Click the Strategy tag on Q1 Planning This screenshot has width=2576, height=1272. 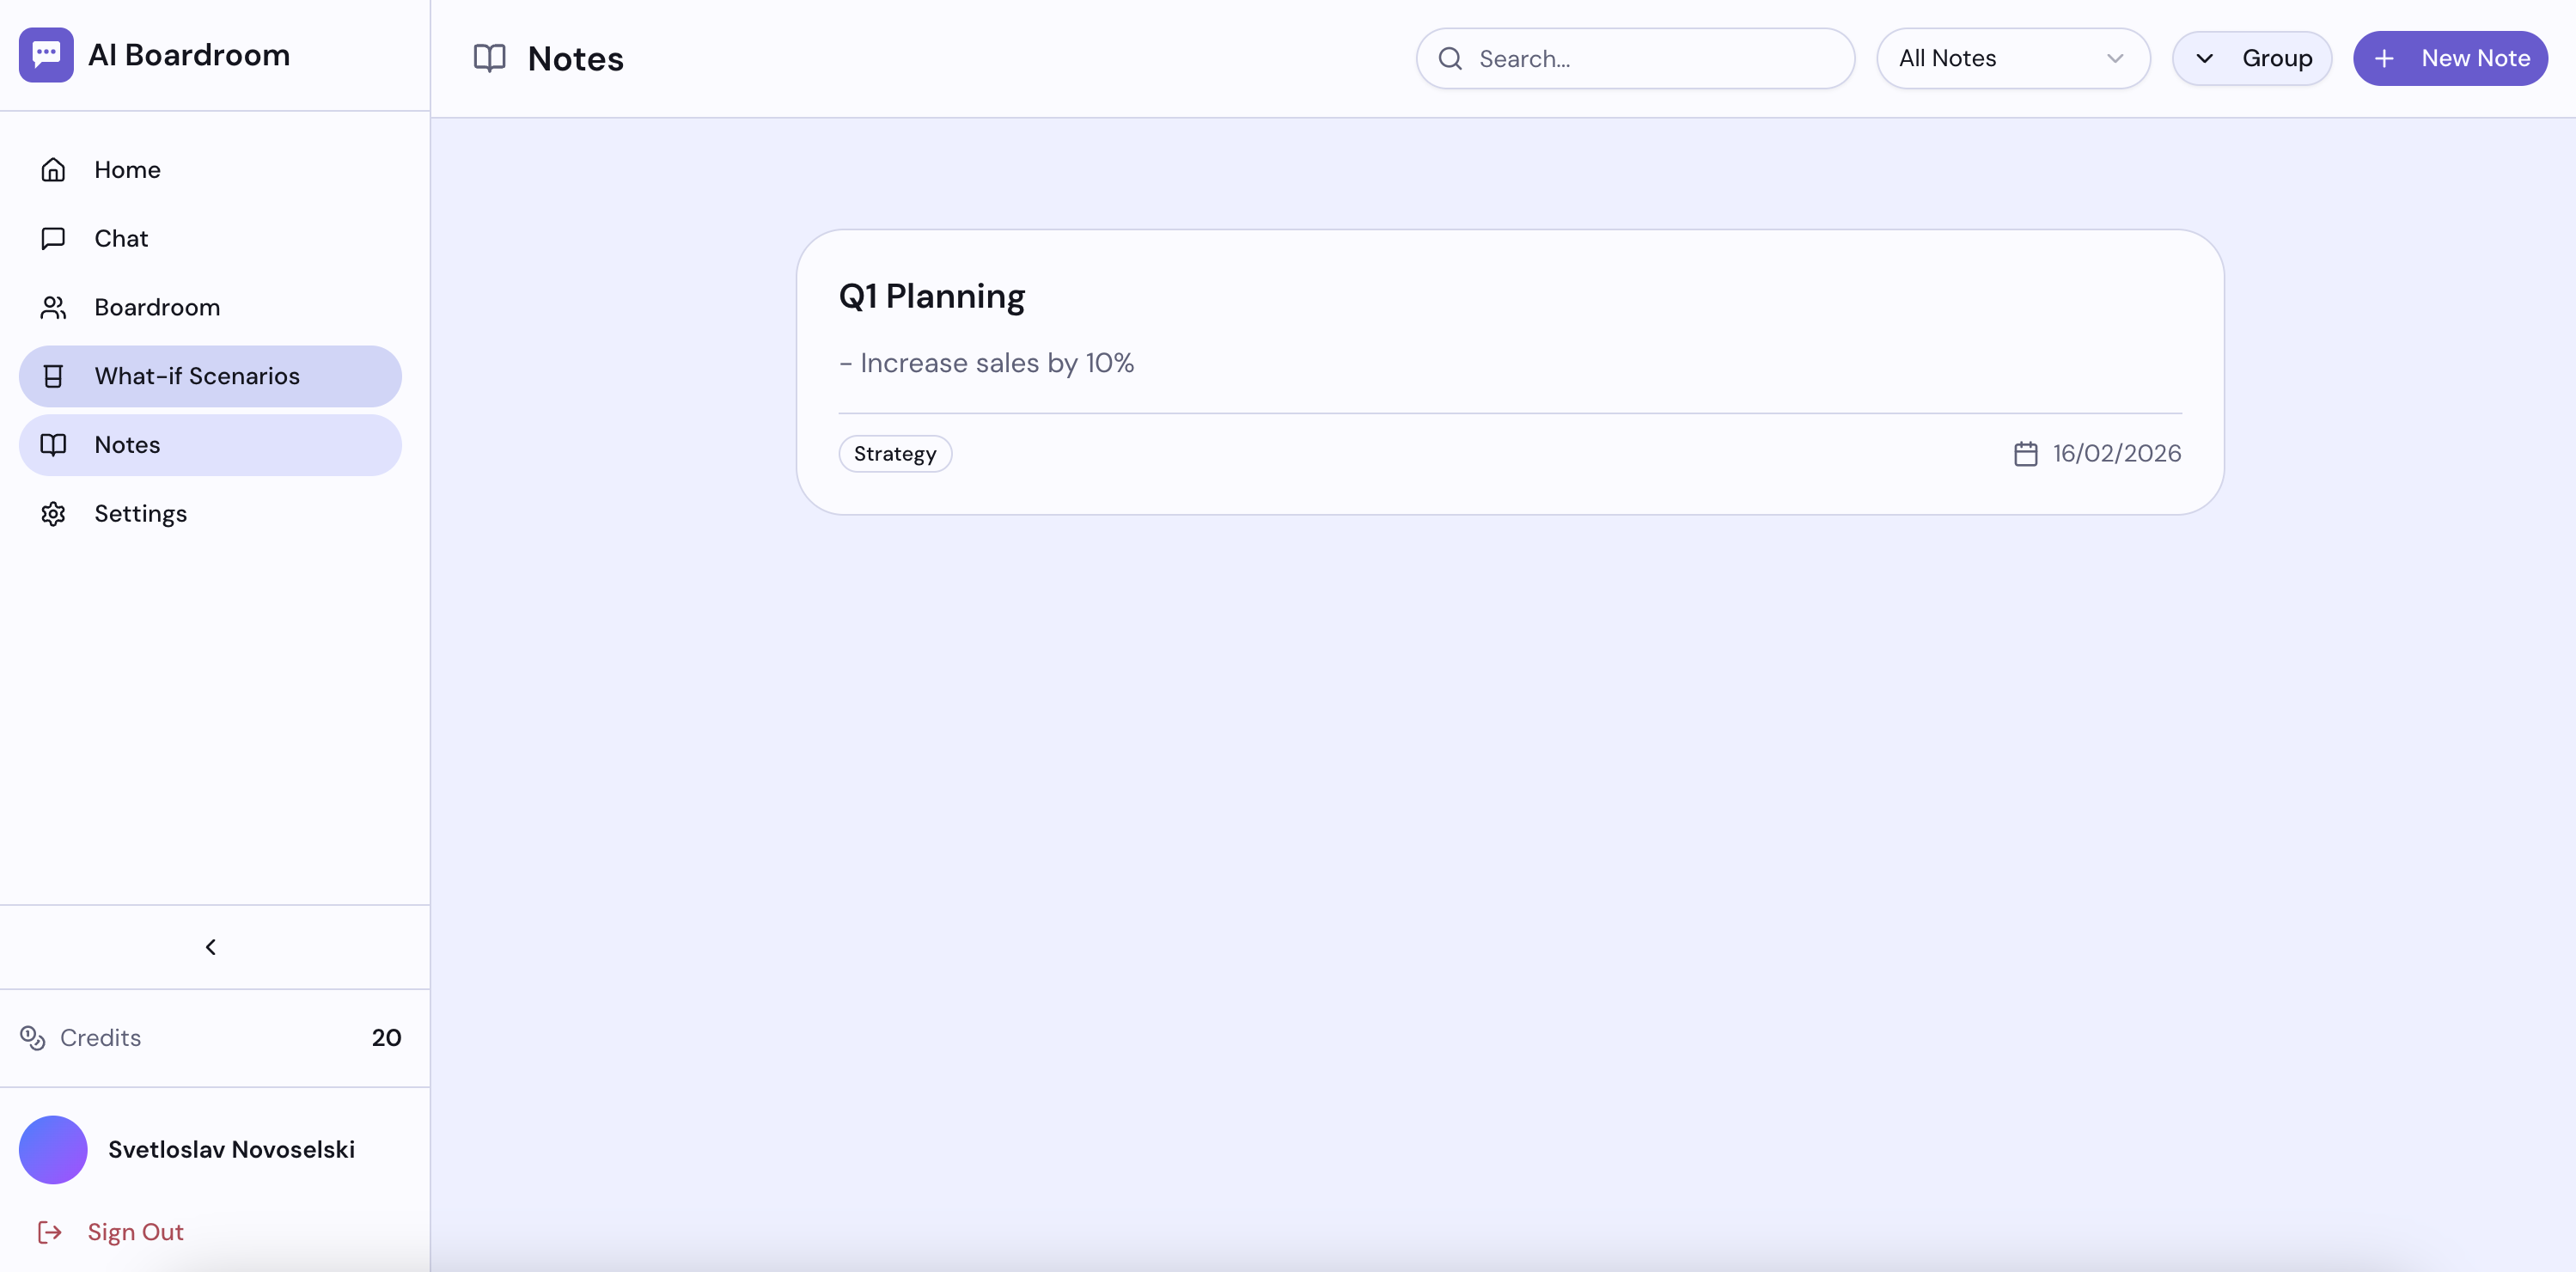point(894,453)
